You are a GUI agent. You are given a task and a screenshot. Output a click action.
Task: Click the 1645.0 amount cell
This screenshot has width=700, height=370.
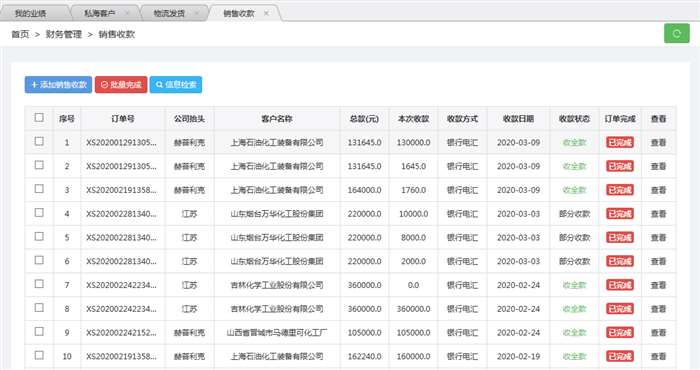413,166
